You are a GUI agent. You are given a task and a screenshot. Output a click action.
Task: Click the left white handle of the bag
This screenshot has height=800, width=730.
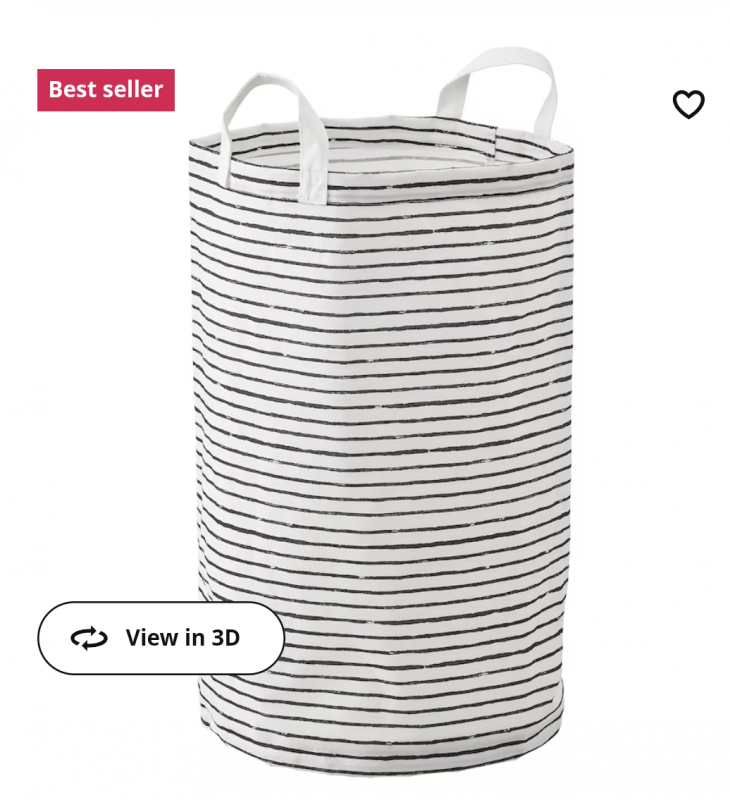[275, 134]
